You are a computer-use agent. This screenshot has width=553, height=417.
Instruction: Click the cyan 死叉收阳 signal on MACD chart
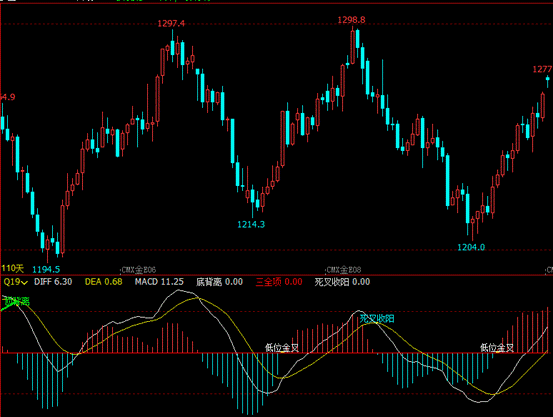coord(377,319)
